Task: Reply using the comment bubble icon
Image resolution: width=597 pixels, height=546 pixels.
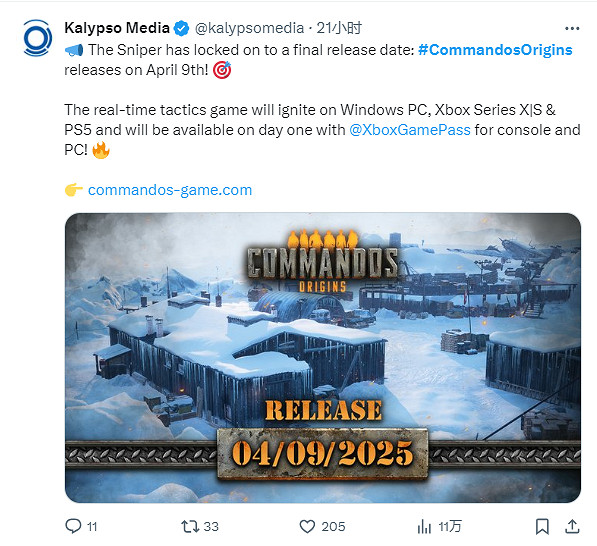Action: pyautogui.click(x=73, y=526)
